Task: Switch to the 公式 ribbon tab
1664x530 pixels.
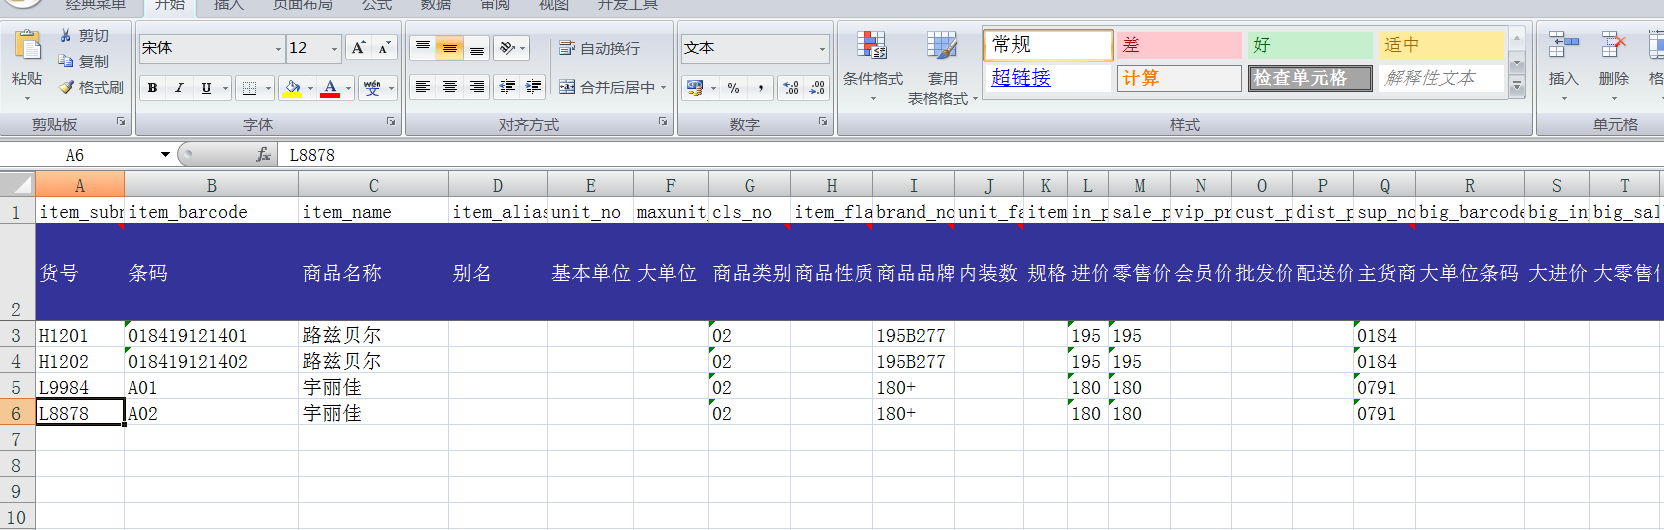Action: coord(377,5)
